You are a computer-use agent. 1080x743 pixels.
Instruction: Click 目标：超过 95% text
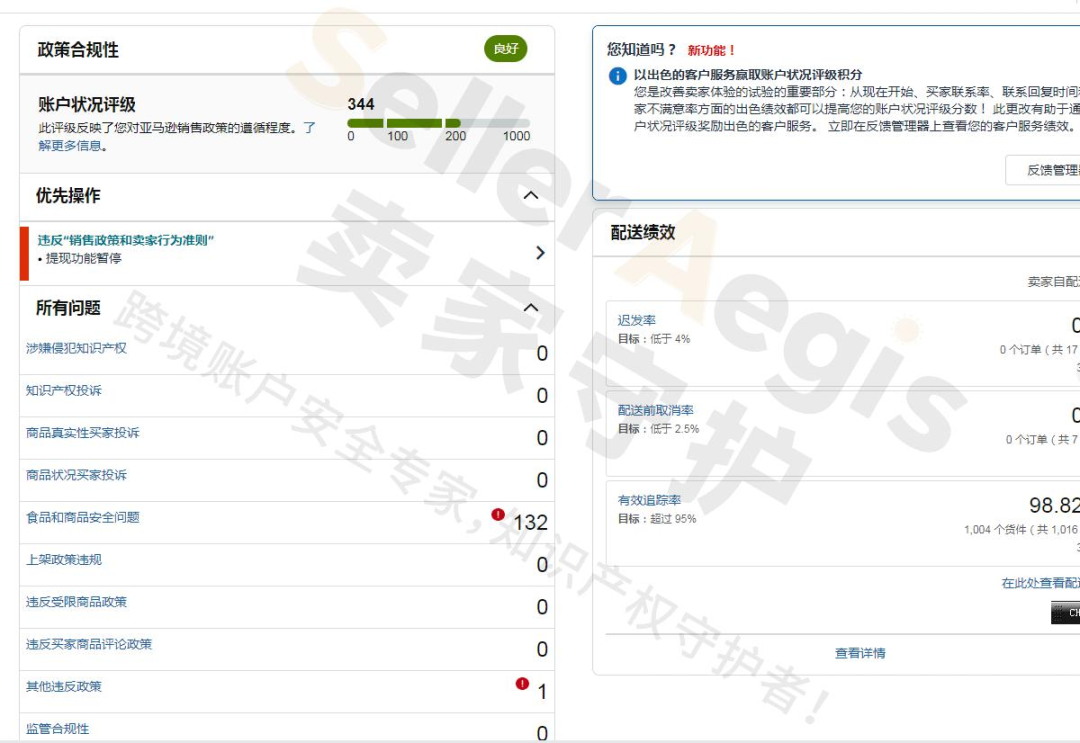point(656,519)
